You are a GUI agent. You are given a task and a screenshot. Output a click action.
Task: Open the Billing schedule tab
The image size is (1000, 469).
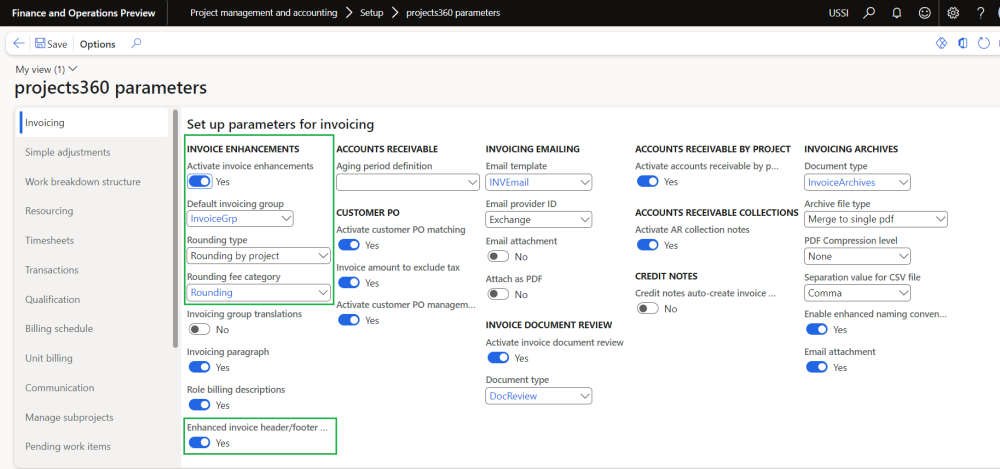coord(59,328)
